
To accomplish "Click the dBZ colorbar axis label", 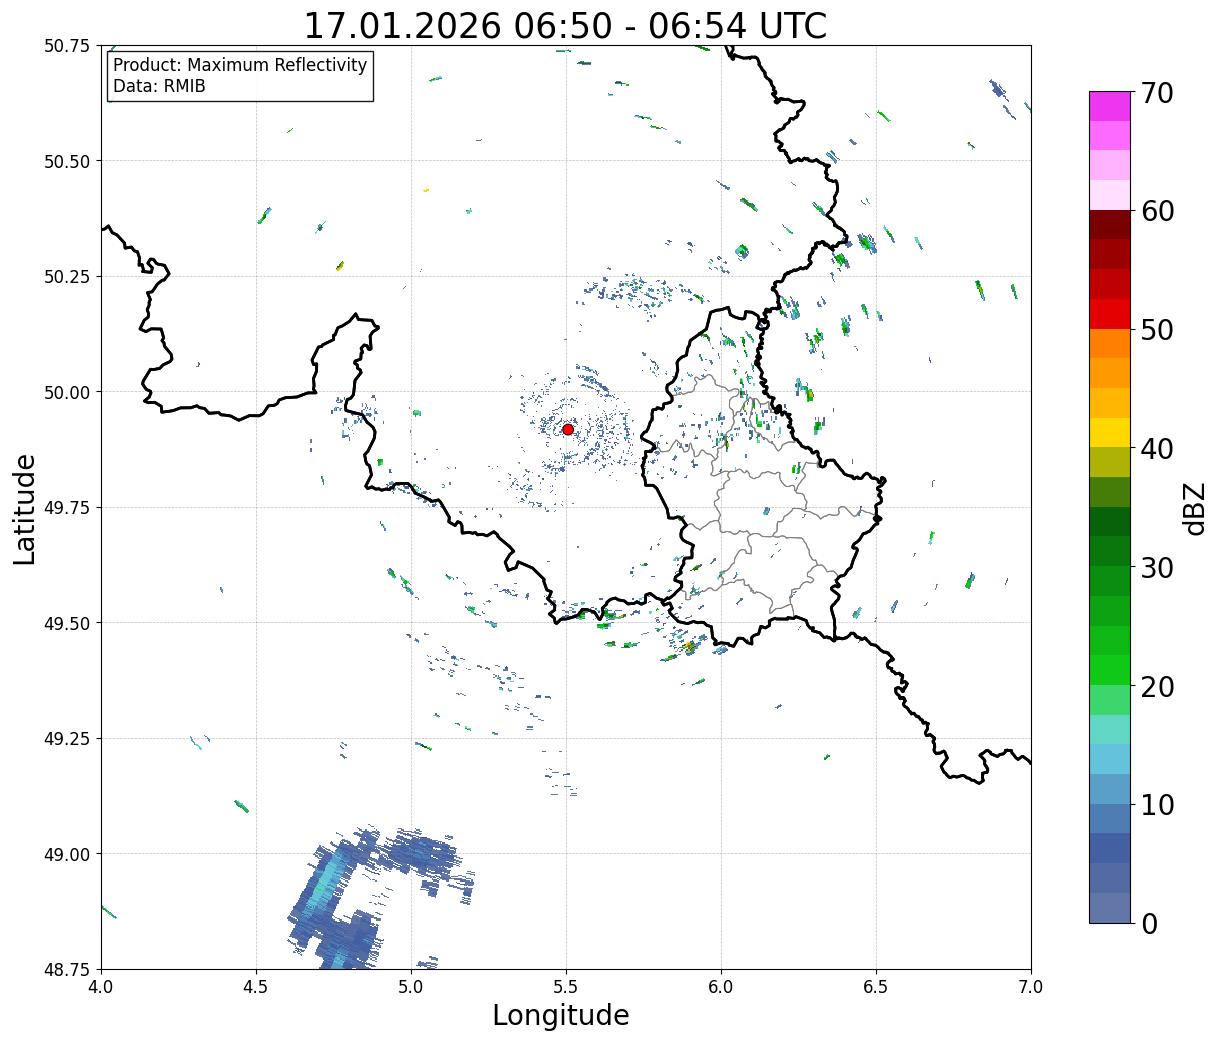I will tap(1194, 508).
